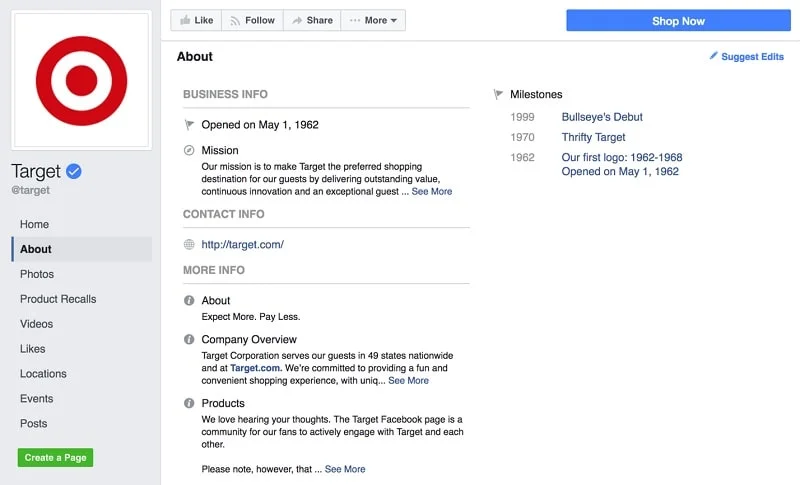Click the blue Shop Now button

point(678,21)
